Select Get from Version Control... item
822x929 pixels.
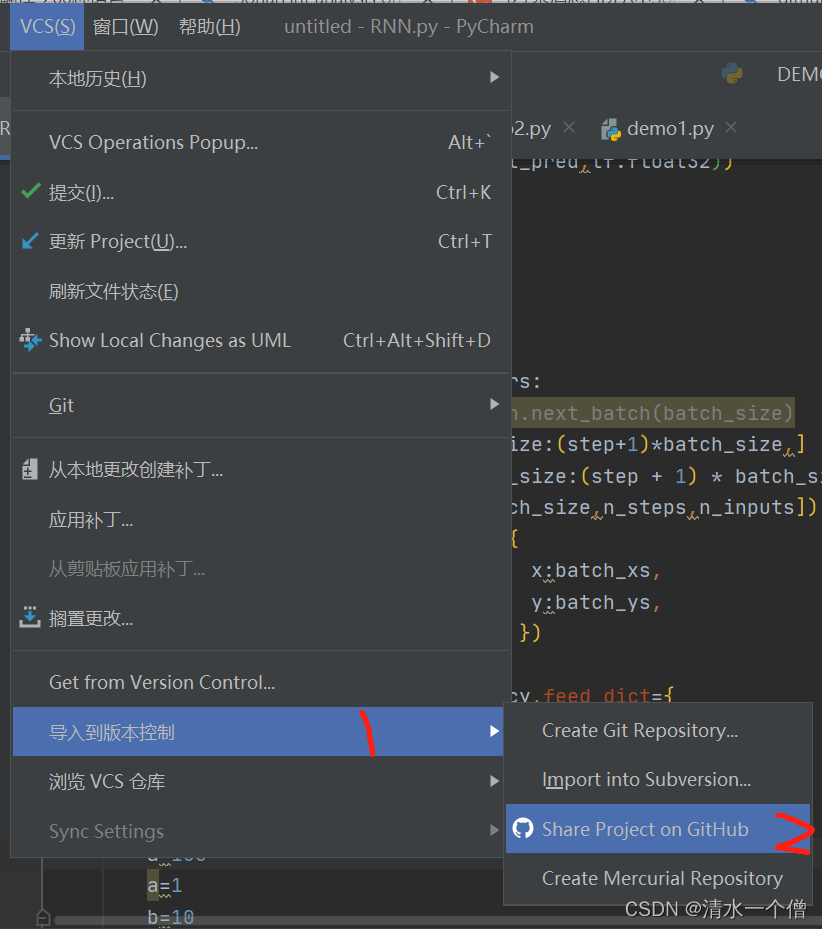pos(261,683)
